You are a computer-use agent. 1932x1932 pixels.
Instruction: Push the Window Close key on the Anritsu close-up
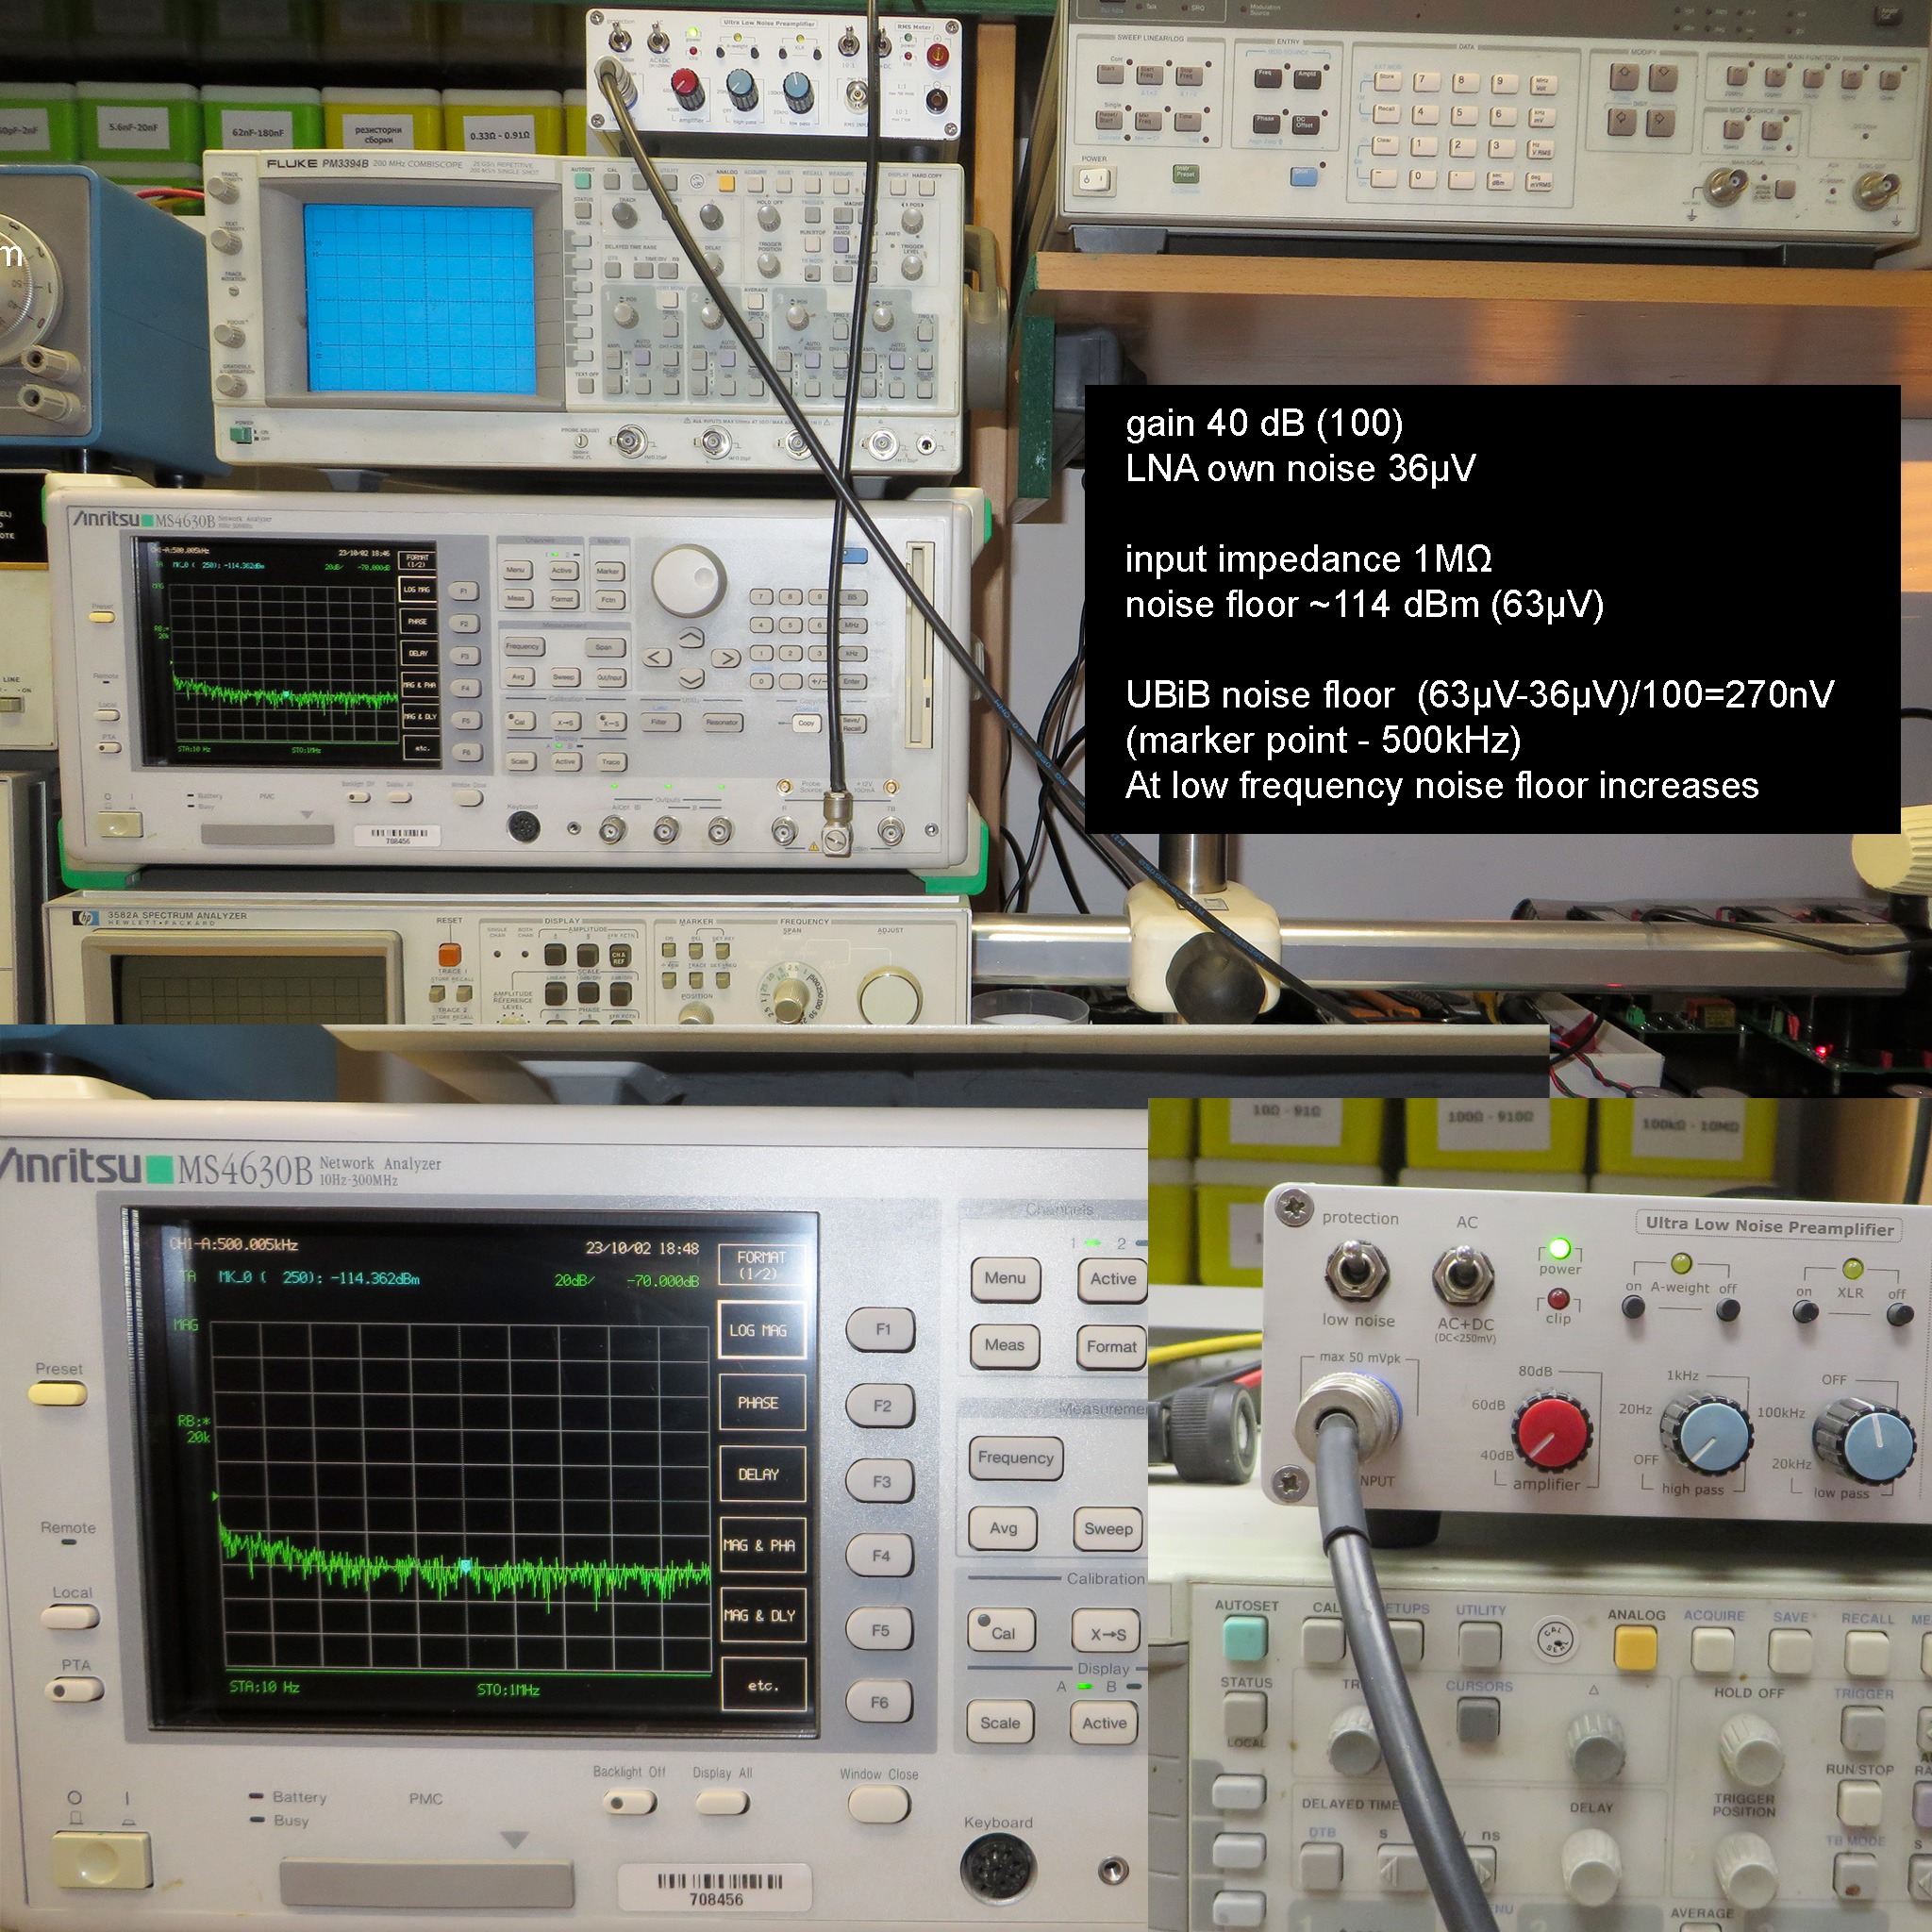(879, 1804)
